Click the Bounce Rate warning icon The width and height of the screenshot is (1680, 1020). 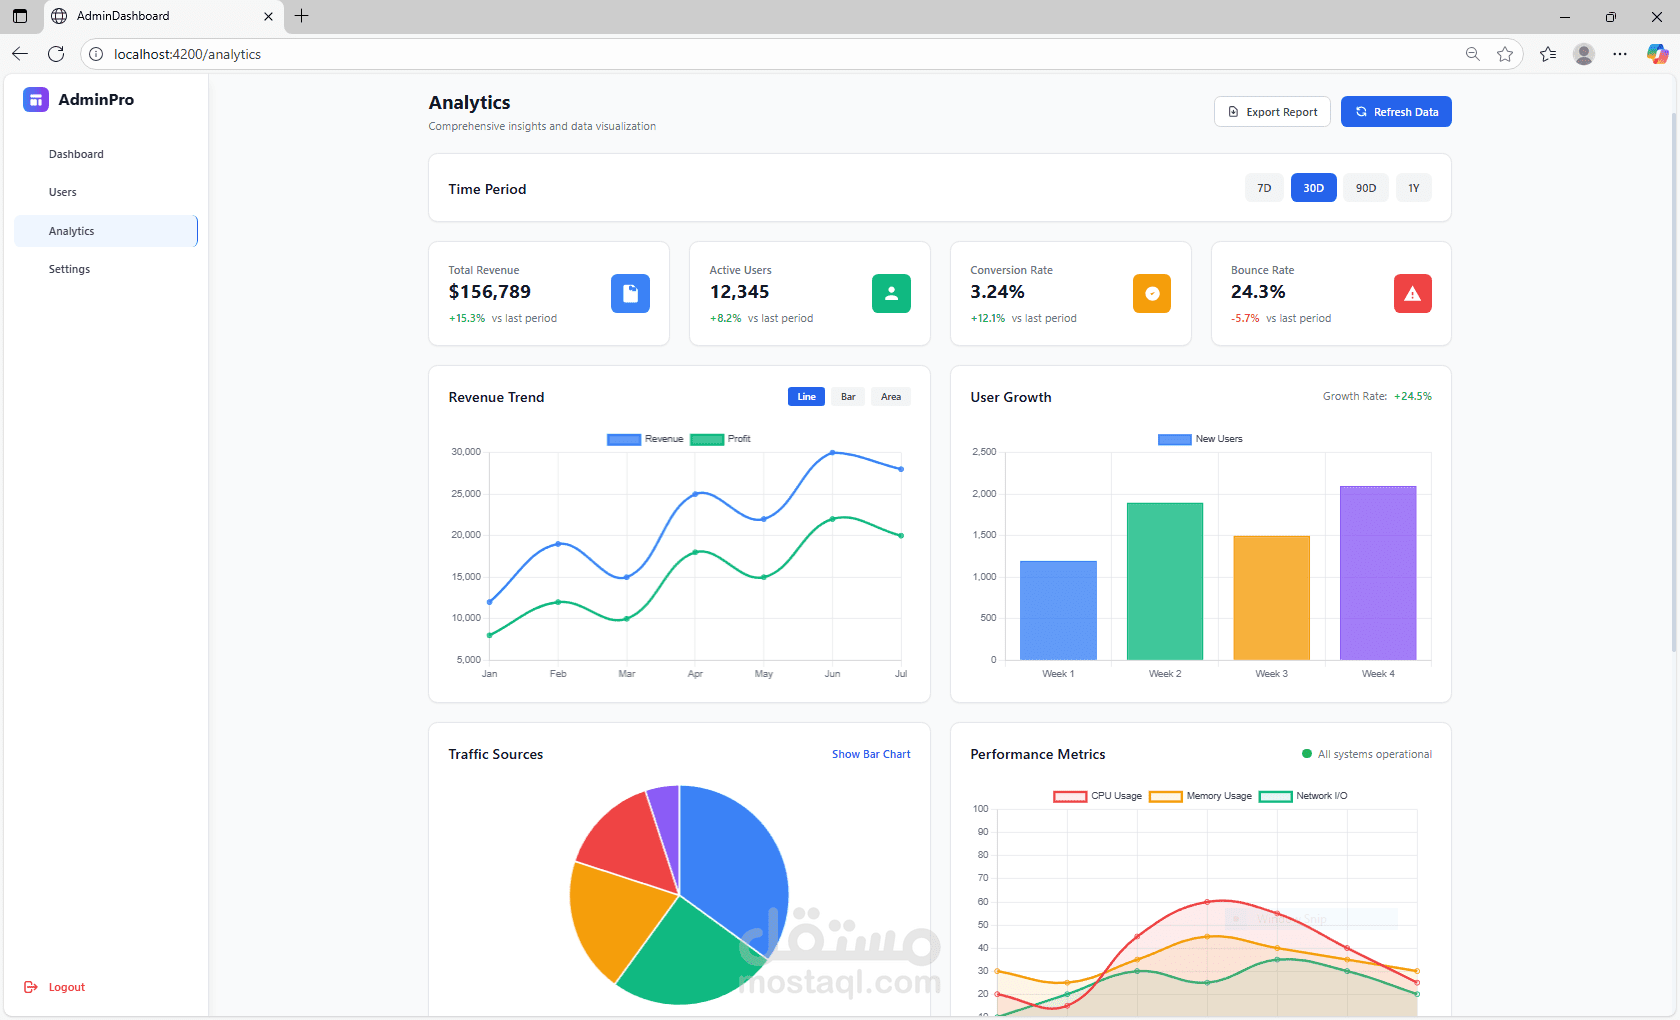point(1413,293)
